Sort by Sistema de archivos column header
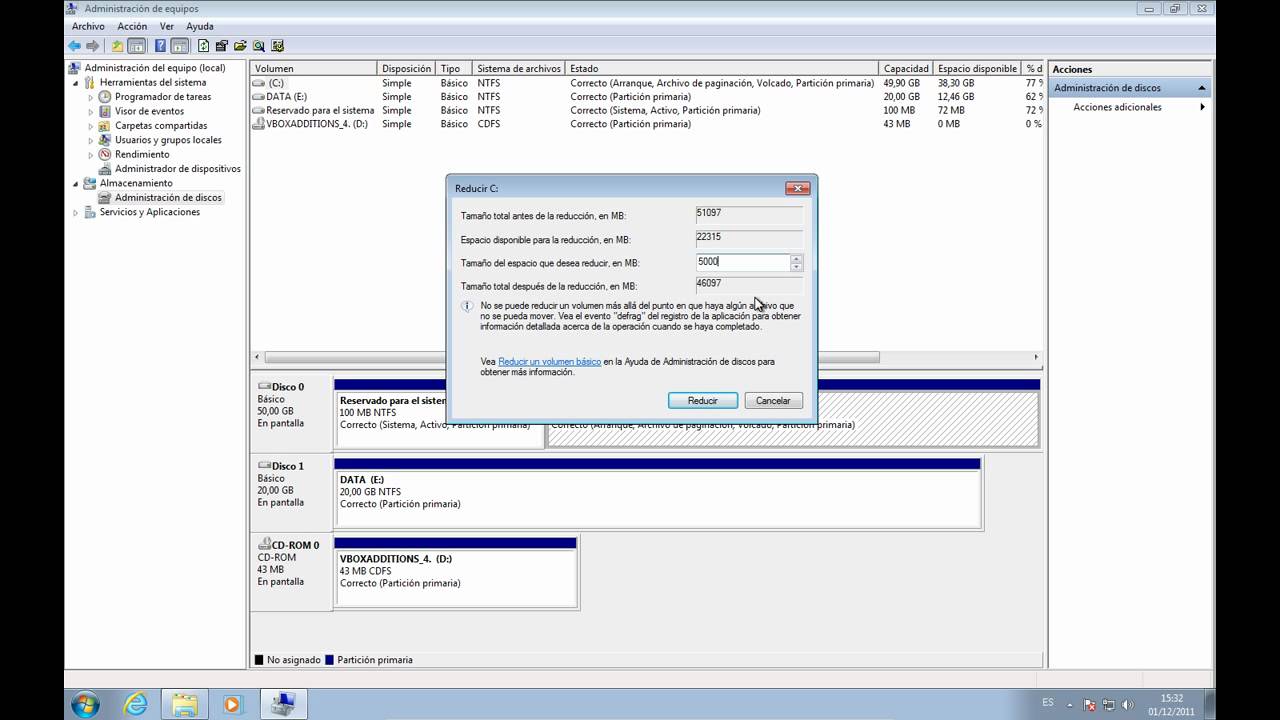Image resolution: width=1280 pixels, height=720 pixels. [519, 69]
